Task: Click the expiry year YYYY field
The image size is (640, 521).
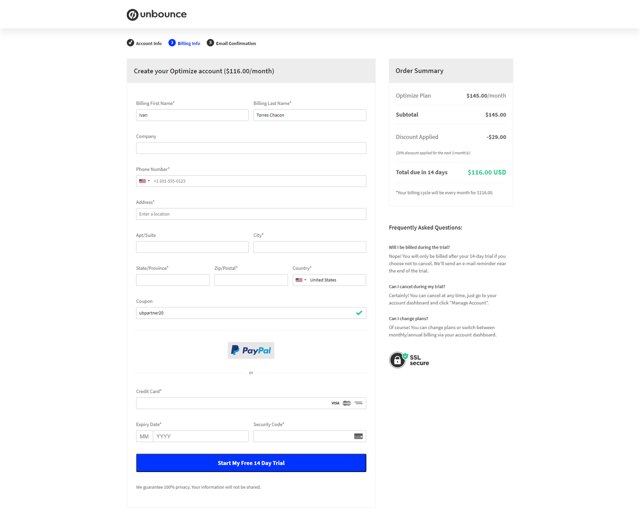Action: pos(200,436)
